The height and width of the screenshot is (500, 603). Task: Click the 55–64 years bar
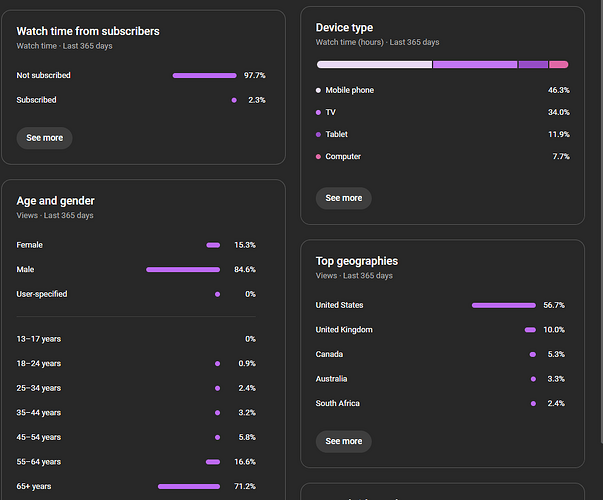click(x=213, y=462)
